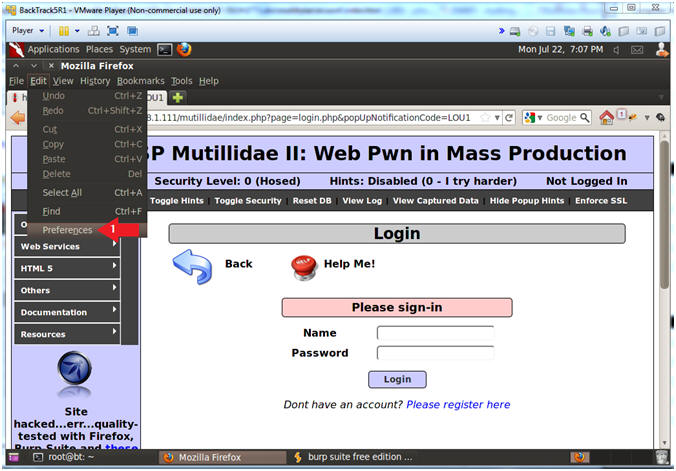Open the Places menu

99,50
